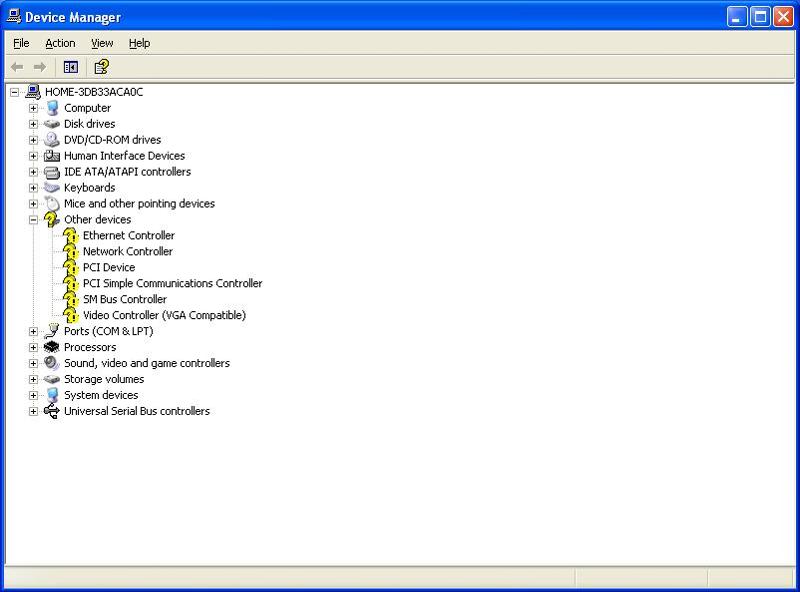Open the File menu
The height and width of the screenshot is (592, 800).
point(21,43)
